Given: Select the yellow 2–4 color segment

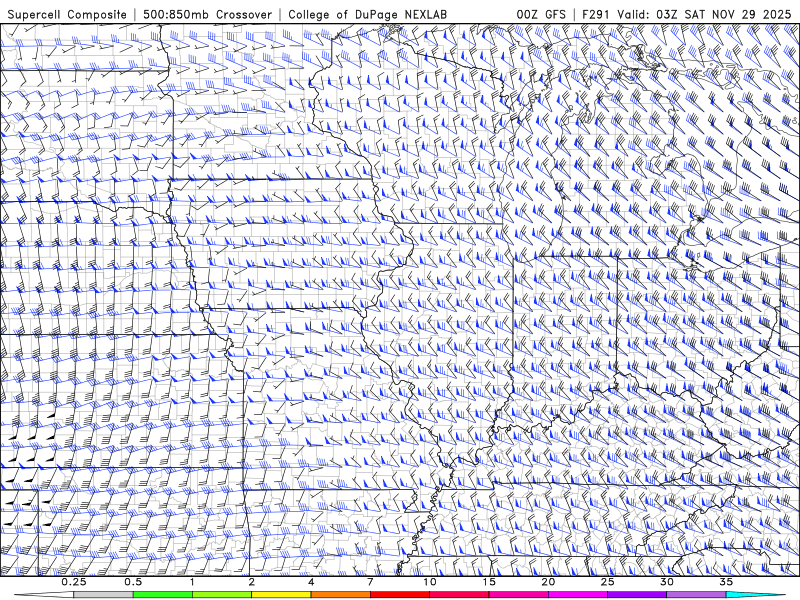Looking at the screenshot, I should [x=281, y=595].
